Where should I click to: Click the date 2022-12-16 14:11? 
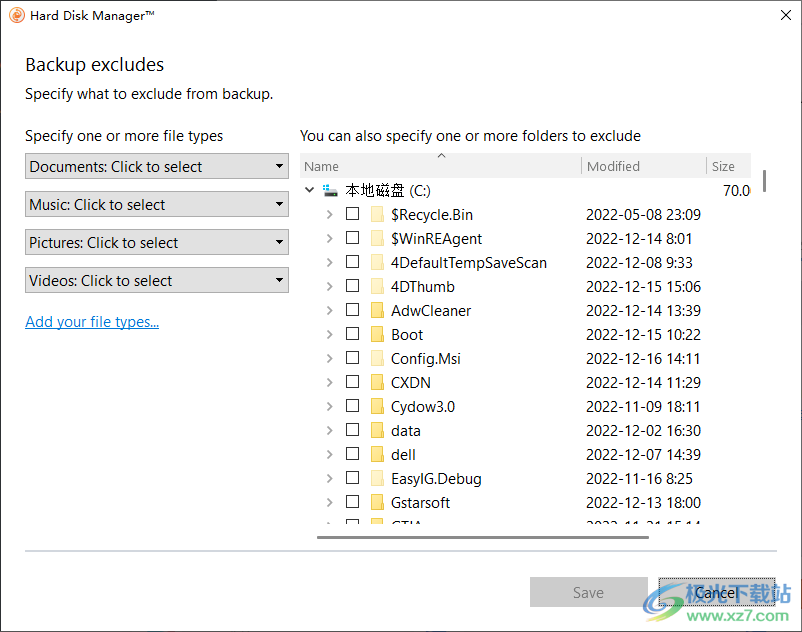pos(643,358)
